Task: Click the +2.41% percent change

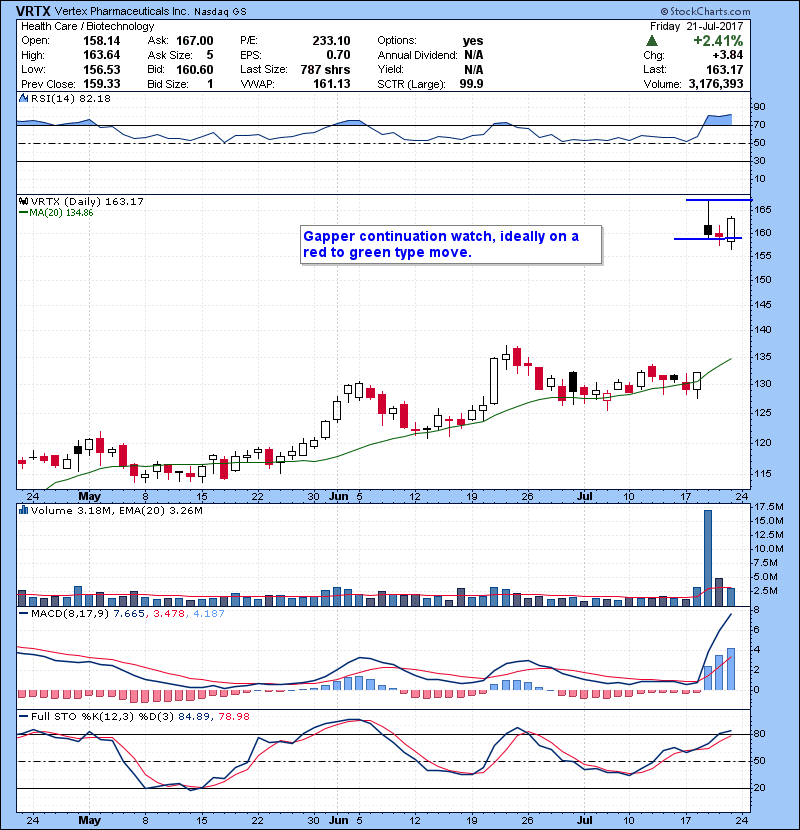Action: pos(718,40)
